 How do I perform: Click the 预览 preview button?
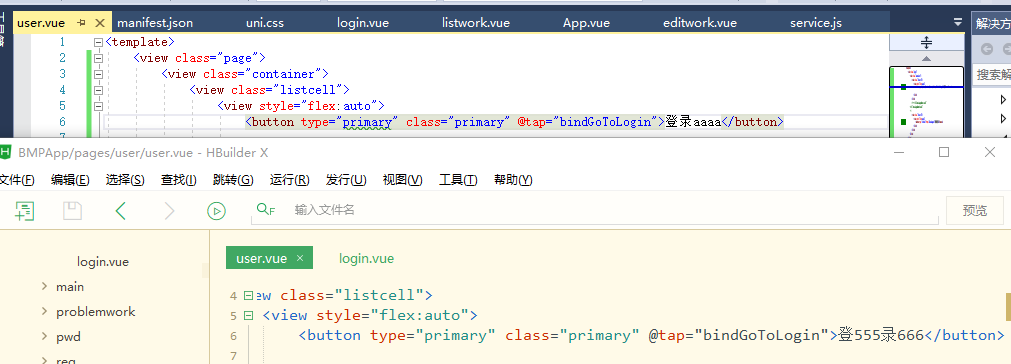pyautogui.click(x=975, y=211)
